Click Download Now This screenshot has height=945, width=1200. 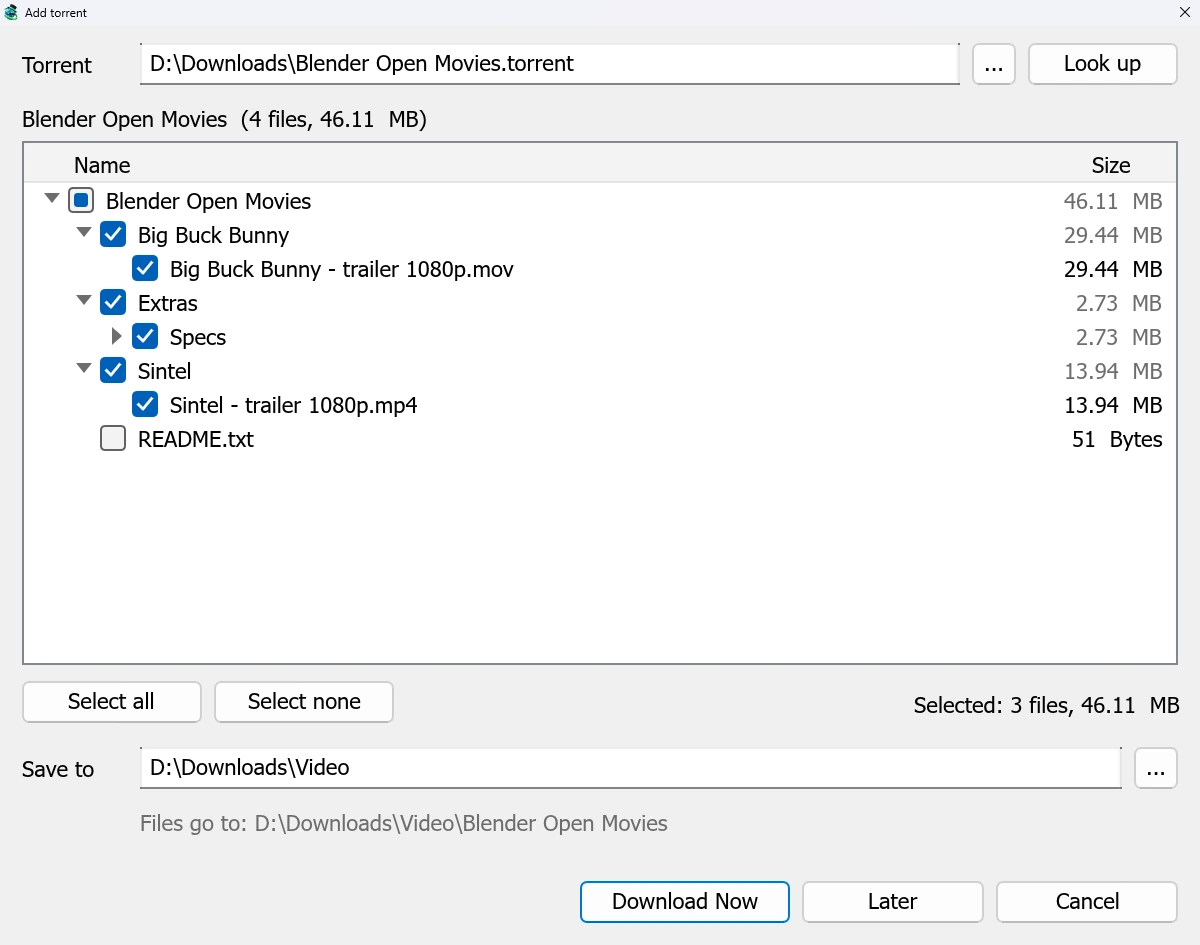tap(685, 902)
